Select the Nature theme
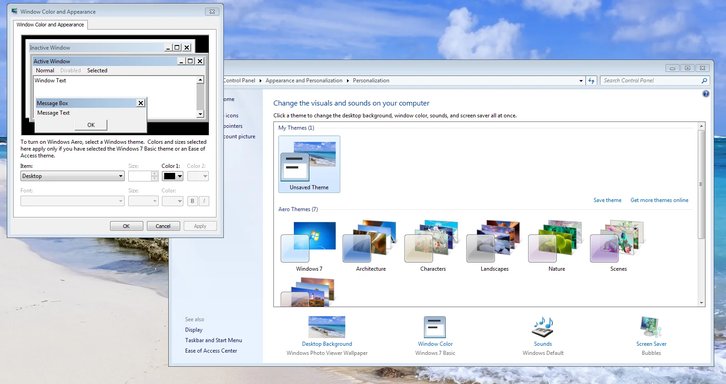The image size is (726, 384). 556,246
